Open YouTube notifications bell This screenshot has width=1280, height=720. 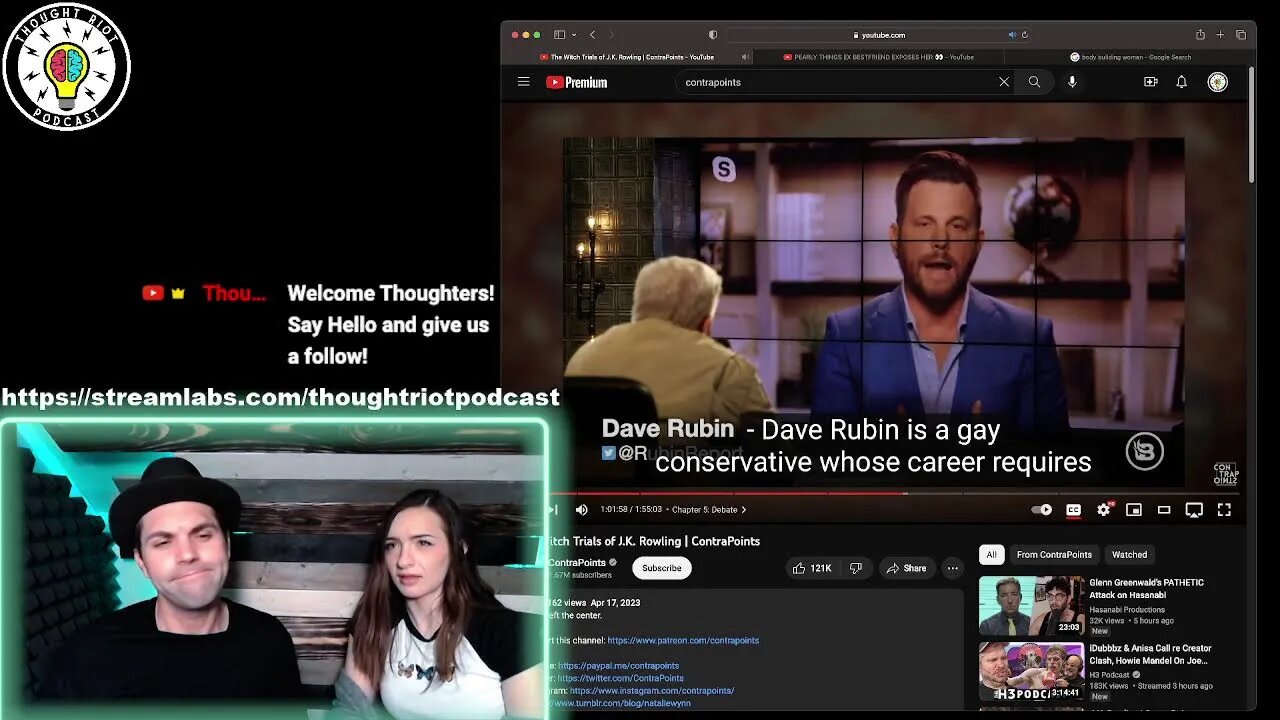point(1181,82)
